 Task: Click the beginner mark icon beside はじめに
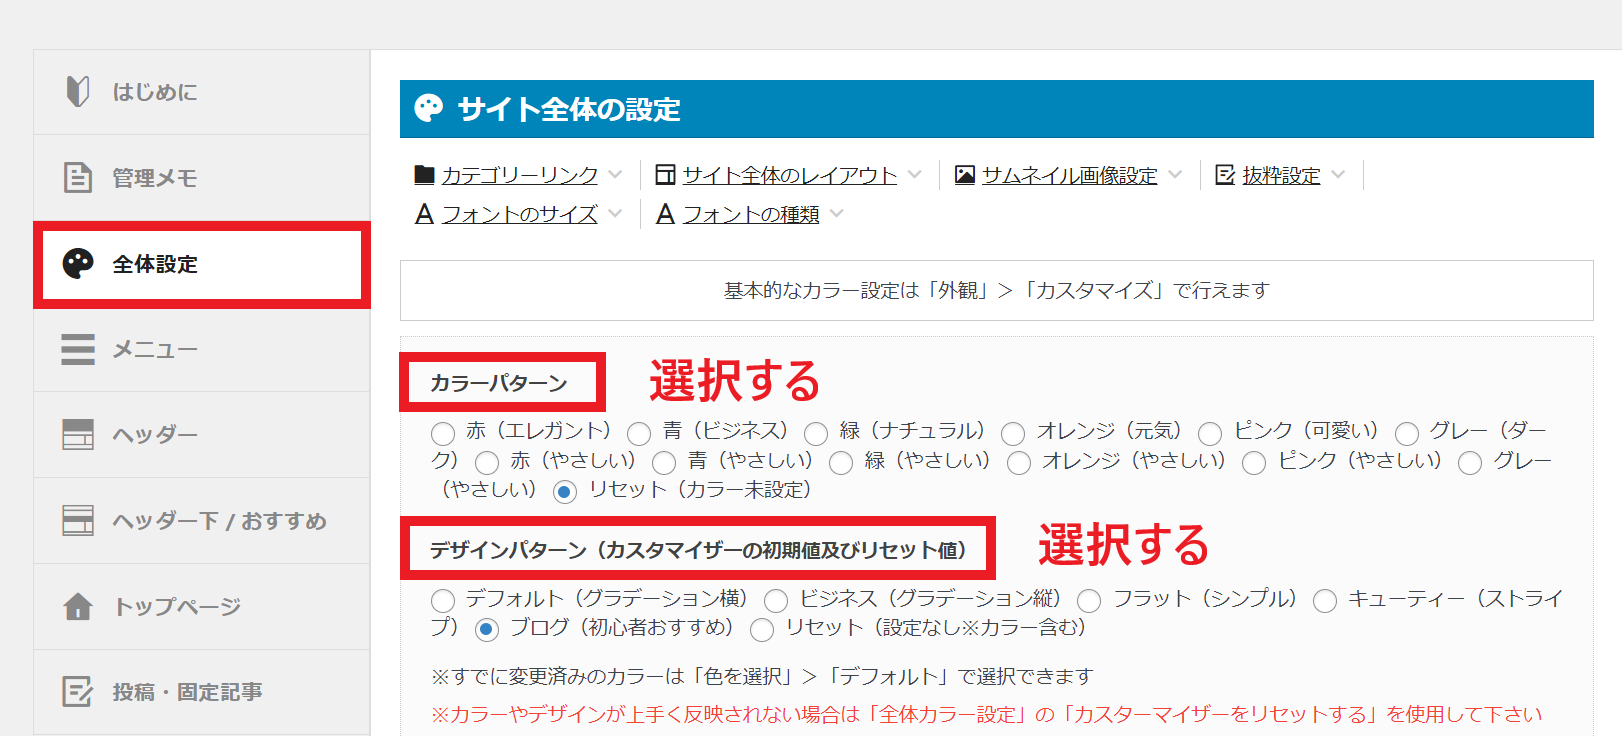pos(78,91)
